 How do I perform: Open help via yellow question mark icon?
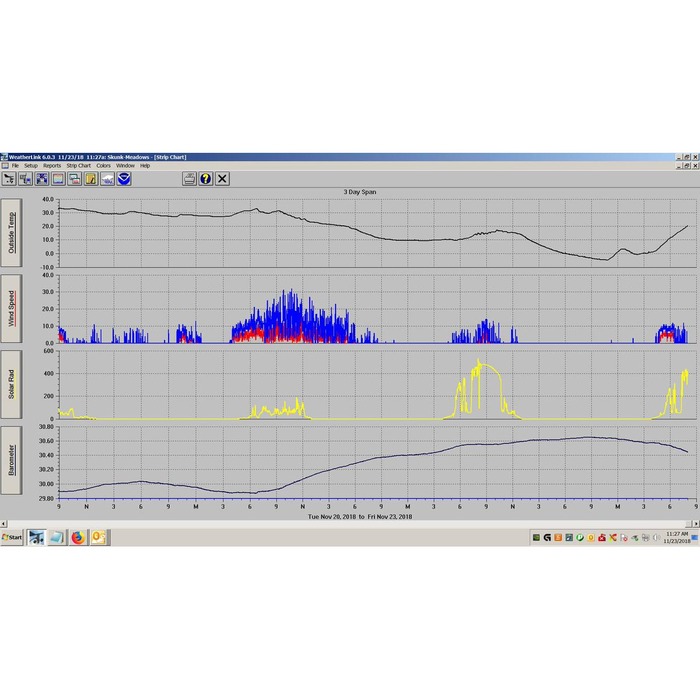[x=206, y=179]
